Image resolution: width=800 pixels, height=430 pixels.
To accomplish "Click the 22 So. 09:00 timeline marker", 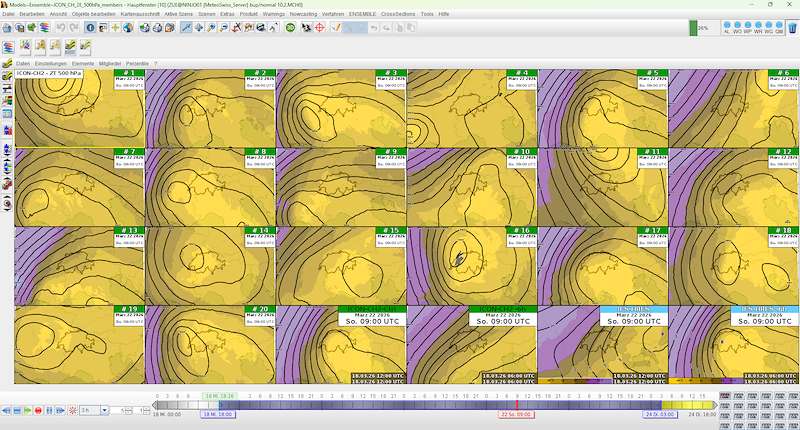I will [516, 414].
